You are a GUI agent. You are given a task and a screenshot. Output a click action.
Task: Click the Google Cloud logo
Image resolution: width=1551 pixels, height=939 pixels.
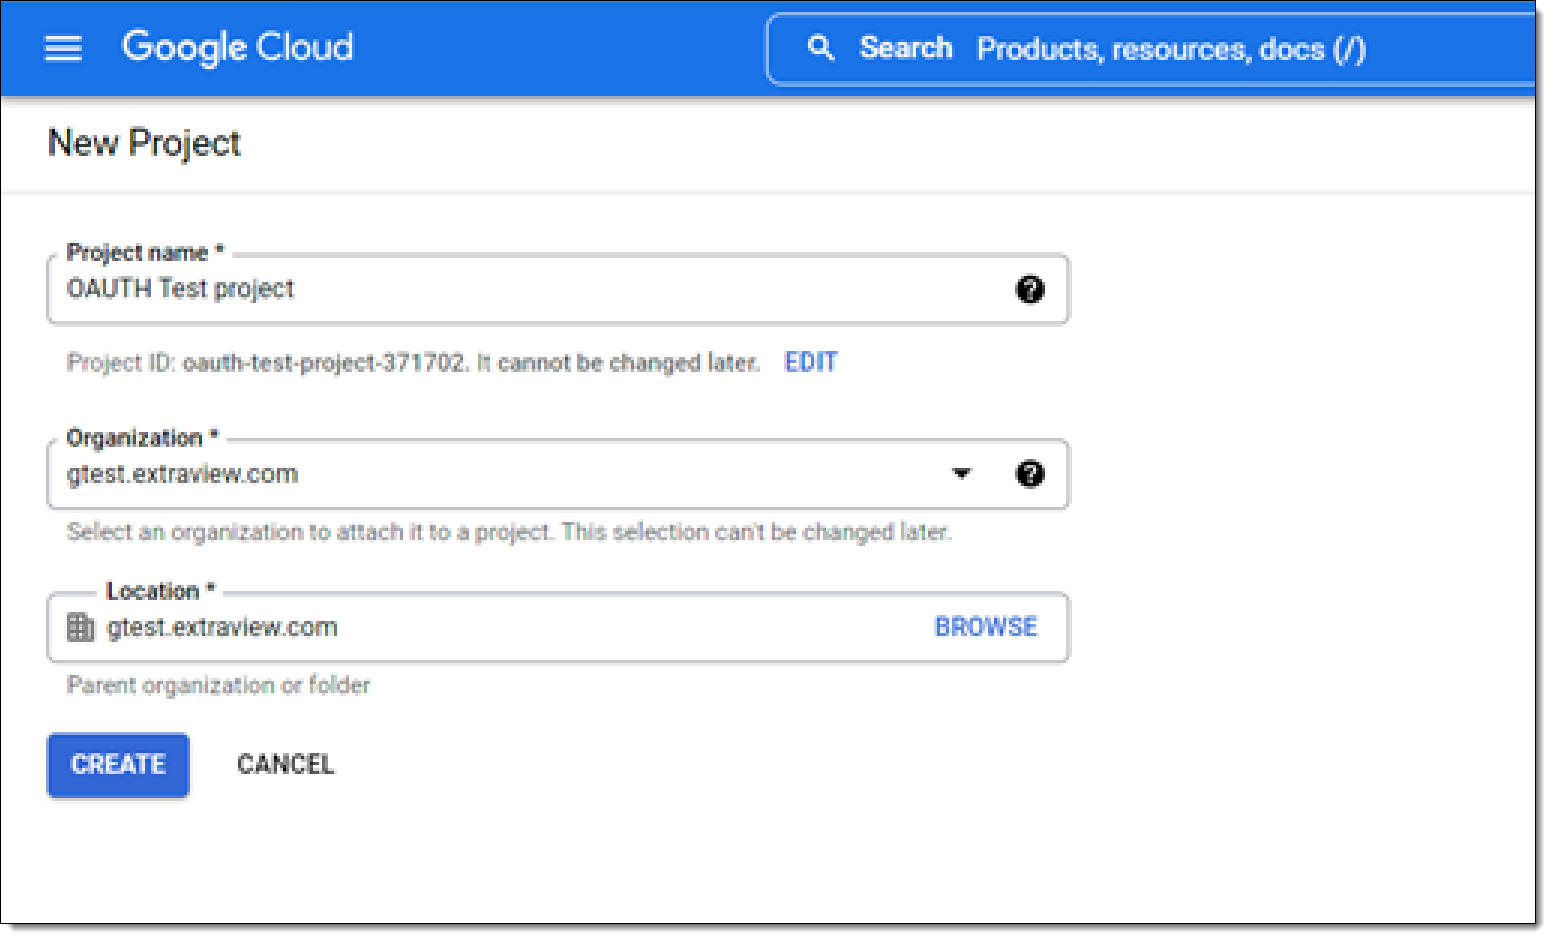237,47
